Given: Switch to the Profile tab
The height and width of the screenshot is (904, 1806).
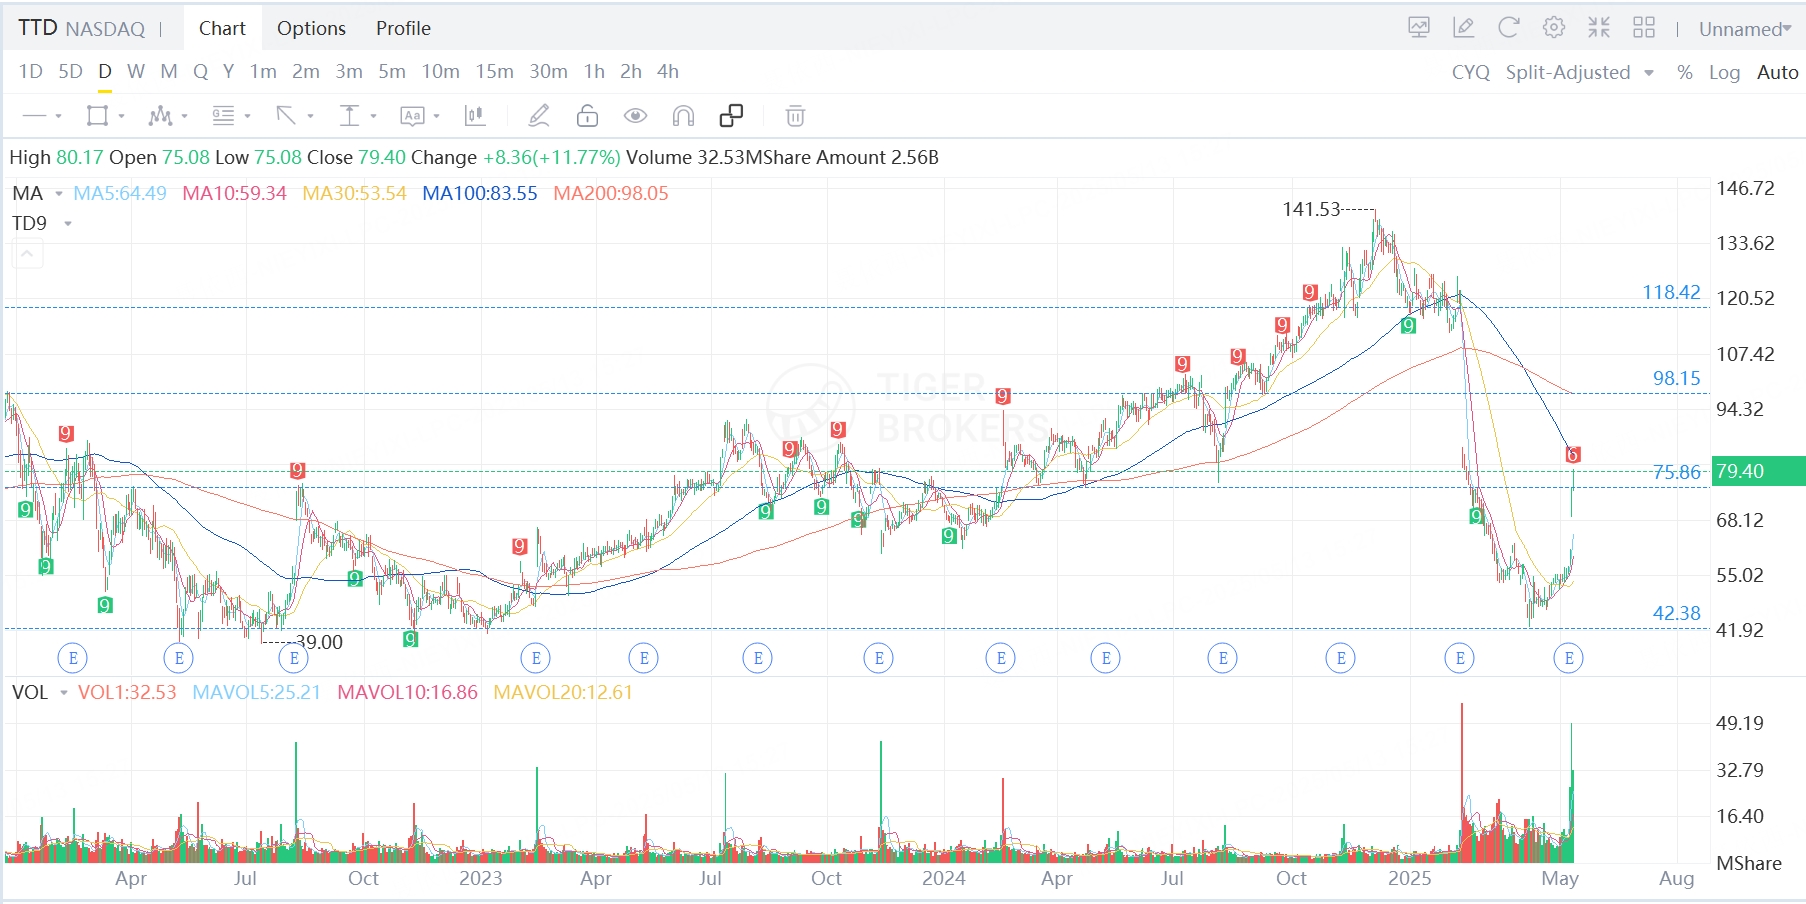Looking at the screenshot, I should point(403,28).
